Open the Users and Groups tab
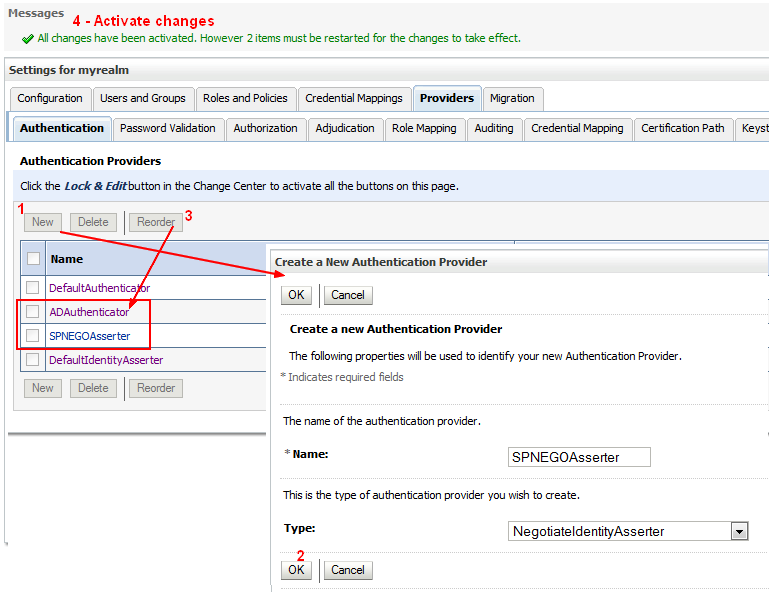This screenshot has height=592, width=769. [x=143, y=98]
